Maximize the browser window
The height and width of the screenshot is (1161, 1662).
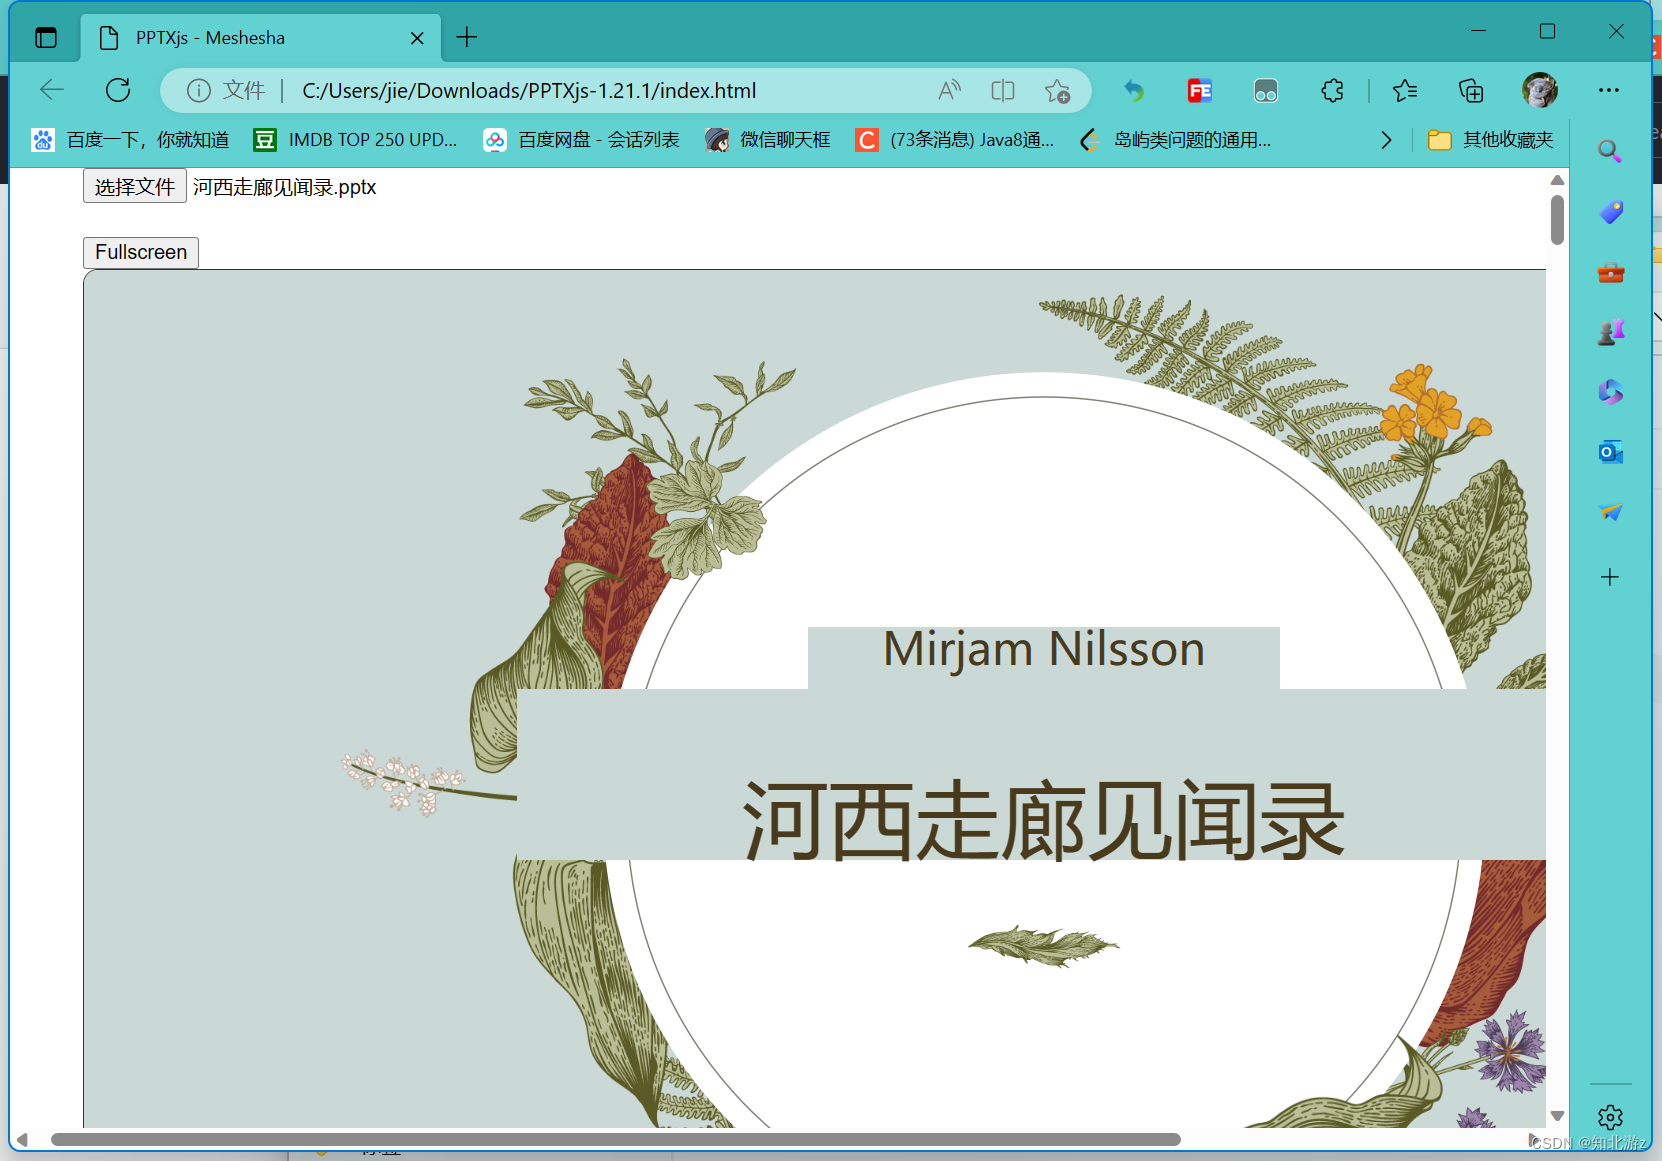[1547, 31]
